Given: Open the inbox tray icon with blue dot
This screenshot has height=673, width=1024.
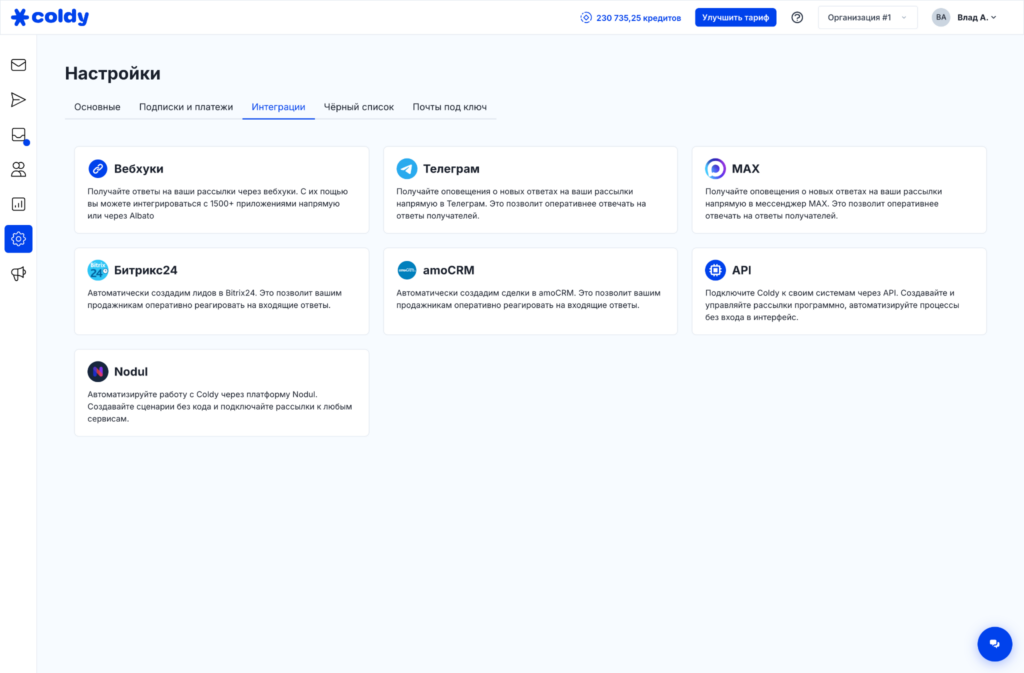Looking at the screenshot, I should 19,135.
